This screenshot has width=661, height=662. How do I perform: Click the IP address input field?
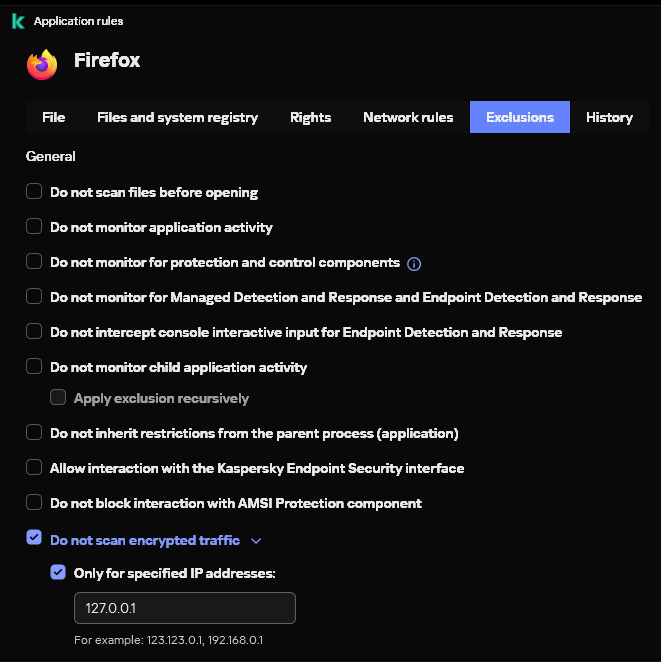[185, 608]
